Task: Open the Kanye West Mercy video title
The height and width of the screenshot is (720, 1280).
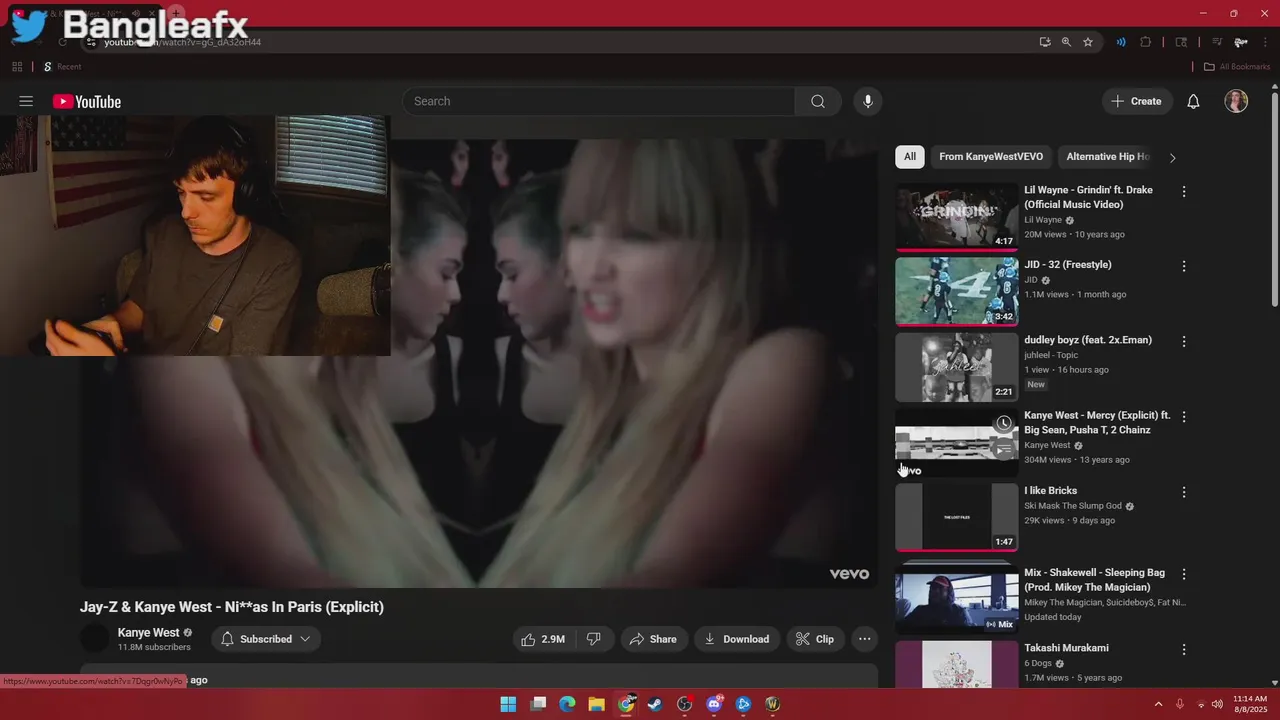Action: pos(1097,422)
